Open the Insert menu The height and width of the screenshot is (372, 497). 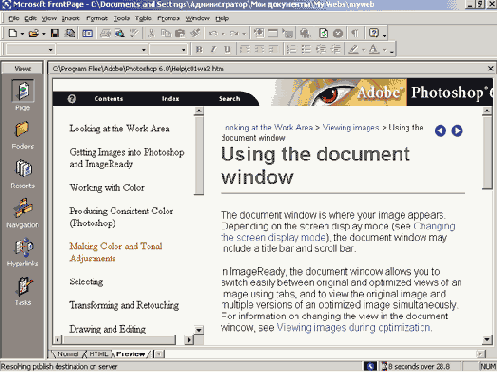click(71, 18)
